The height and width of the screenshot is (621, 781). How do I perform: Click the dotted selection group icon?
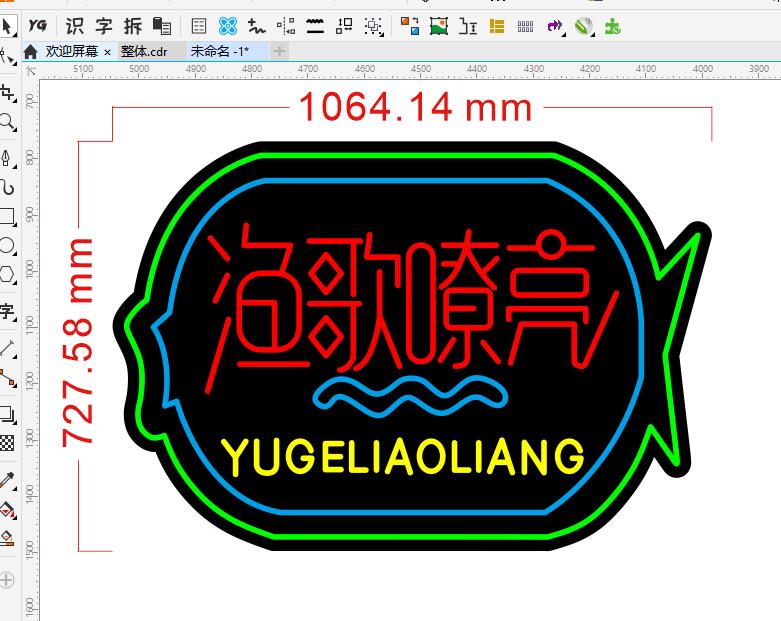click(374, 26)
